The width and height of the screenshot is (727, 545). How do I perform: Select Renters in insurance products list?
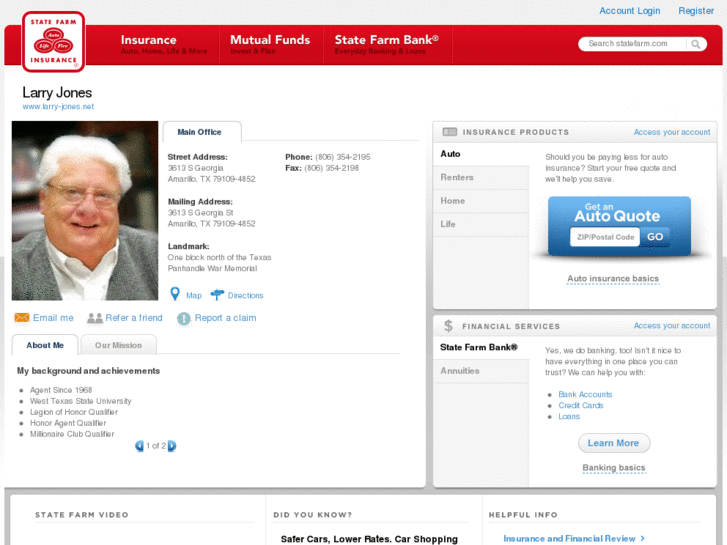click(481, 177)
